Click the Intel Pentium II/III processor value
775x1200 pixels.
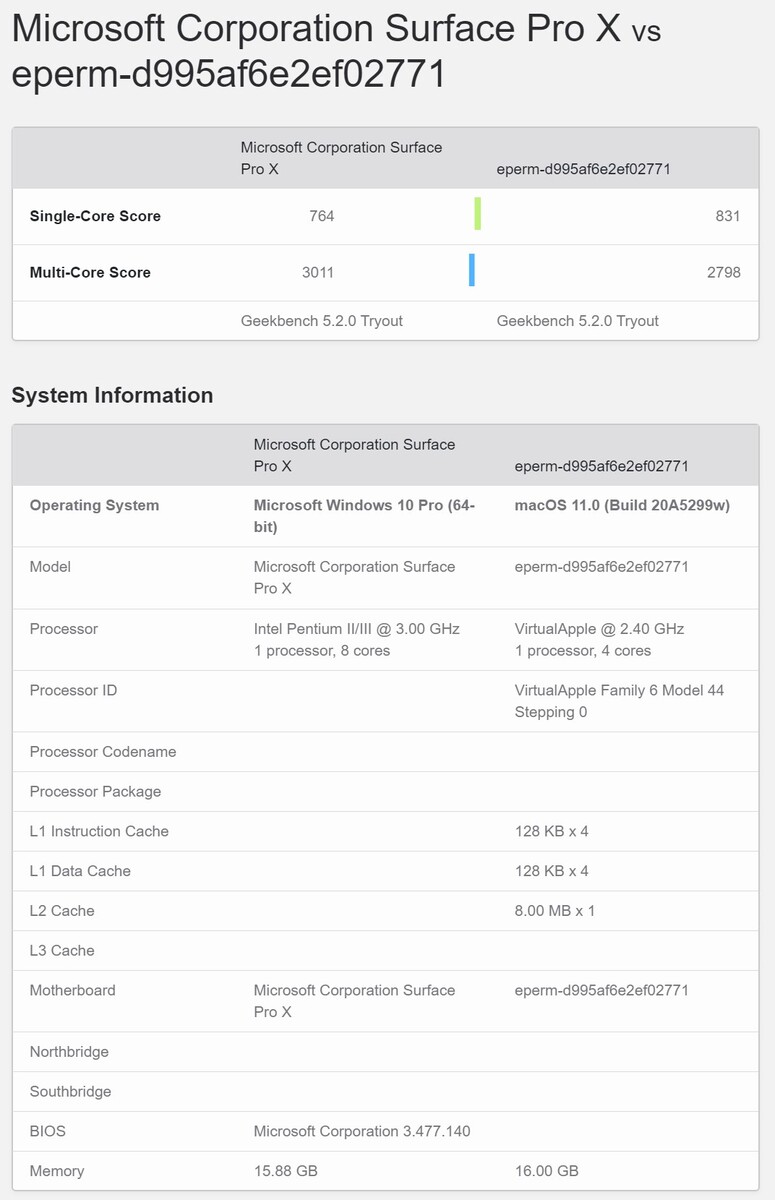356,640
